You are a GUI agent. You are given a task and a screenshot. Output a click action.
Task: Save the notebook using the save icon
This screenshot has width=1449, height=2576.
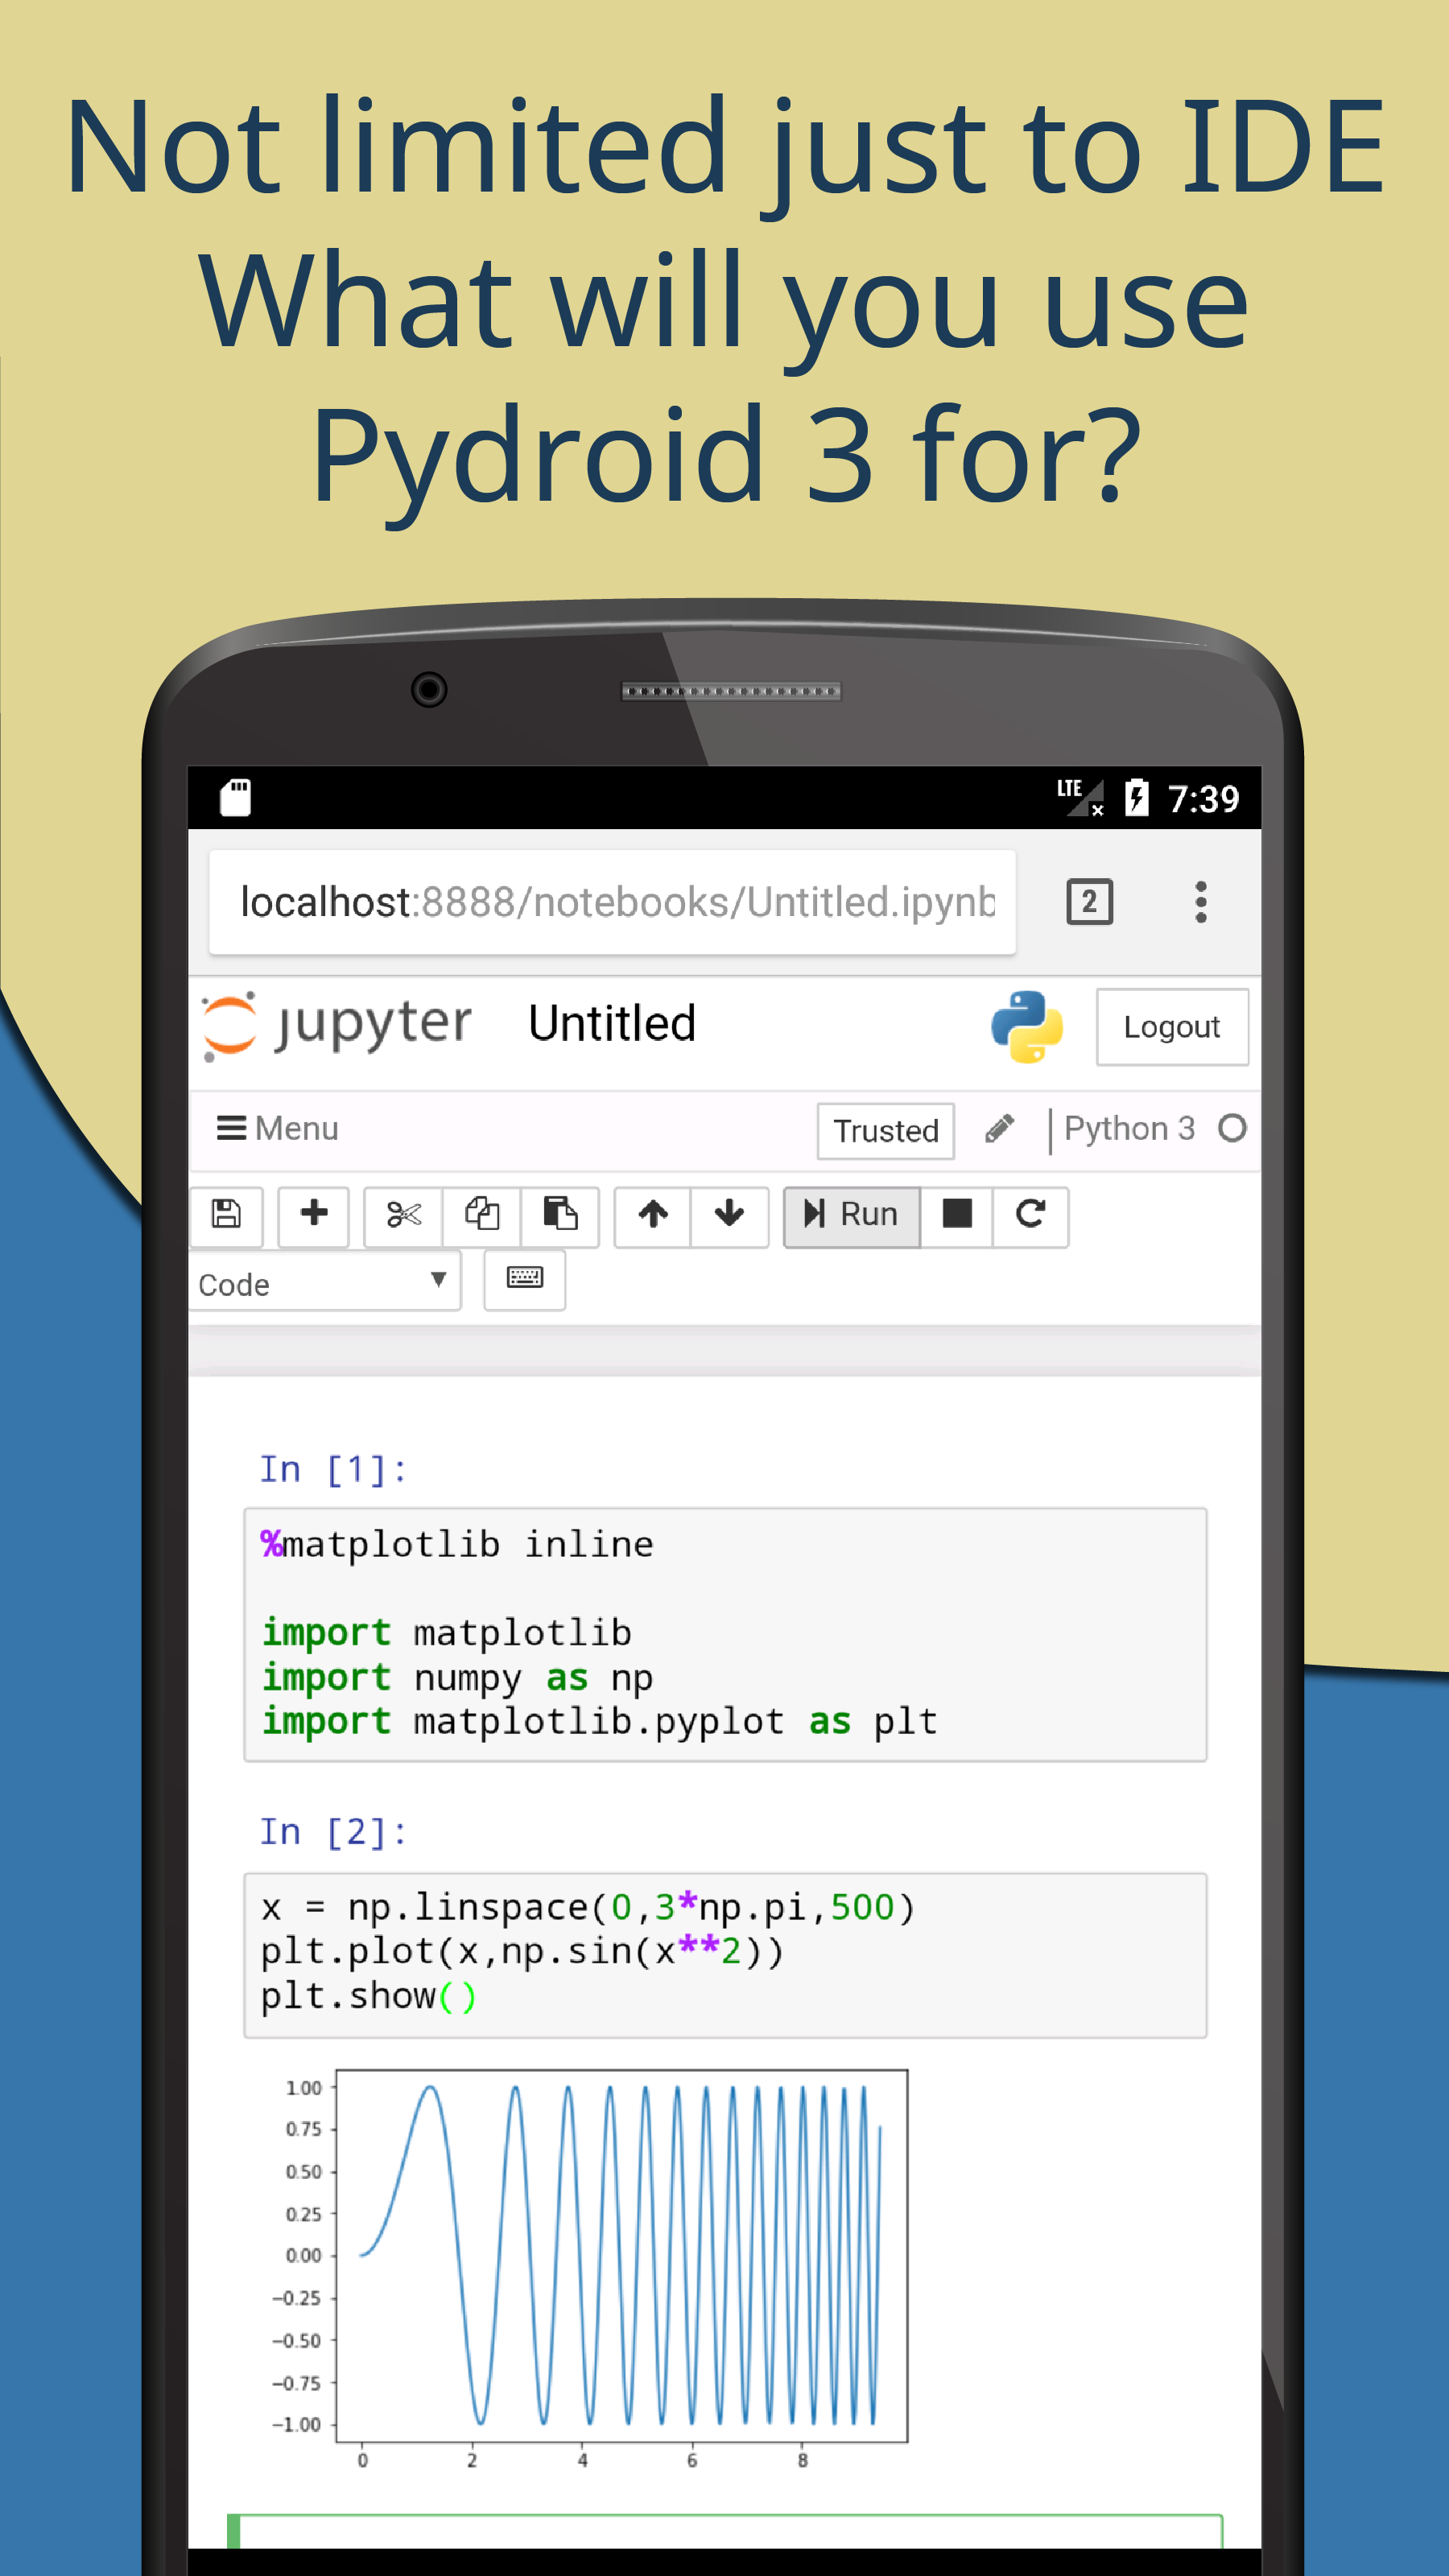(227, 1217)
